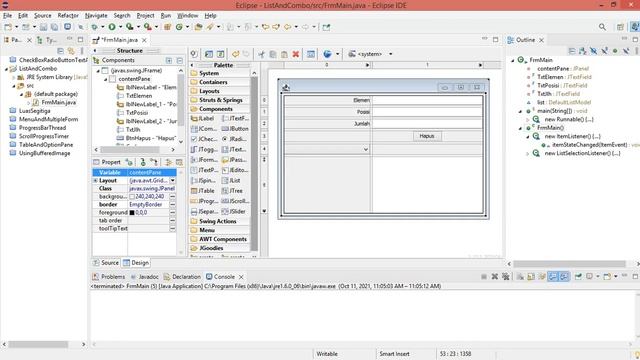Toggle Hide Fields in Outline toolbar
The width and height of the screenshot is (640, 360).
593,51
